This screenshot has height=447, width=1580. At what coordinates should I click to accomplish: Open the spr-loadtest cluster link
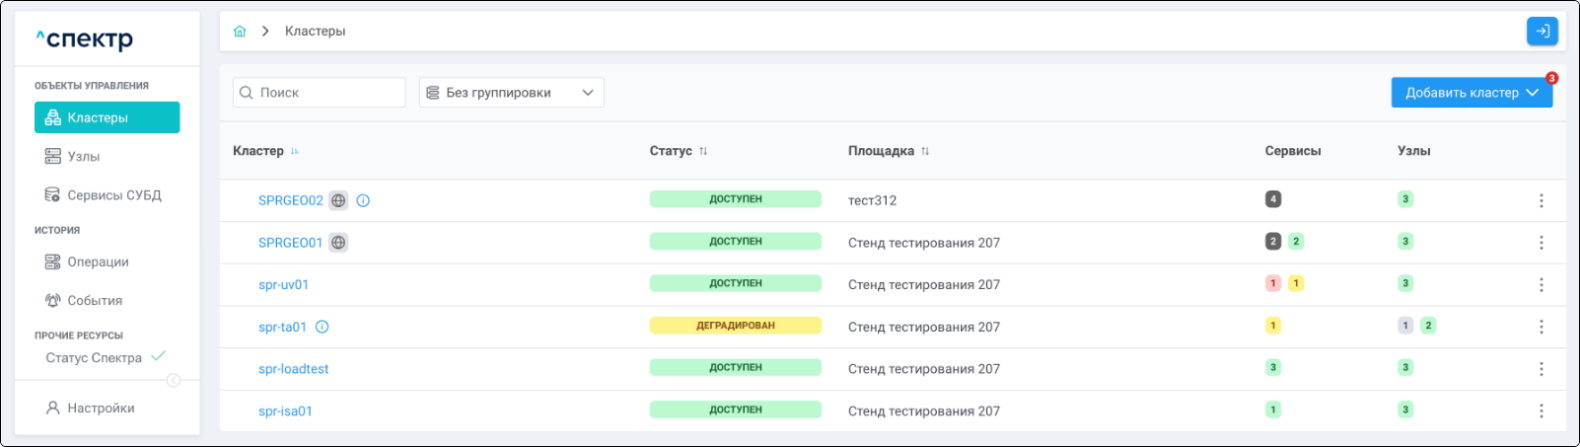[x=293, y=369]
